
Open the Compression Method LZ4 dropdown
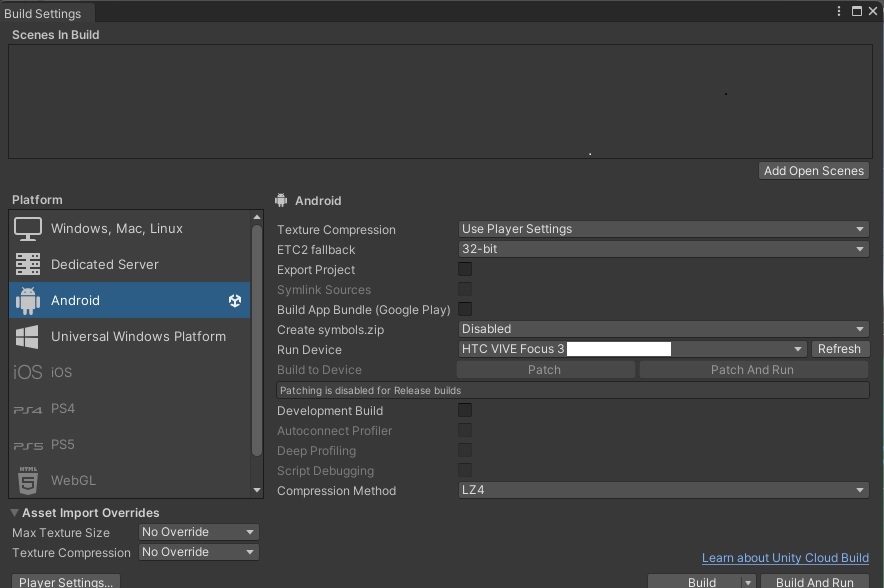point(663,490)
